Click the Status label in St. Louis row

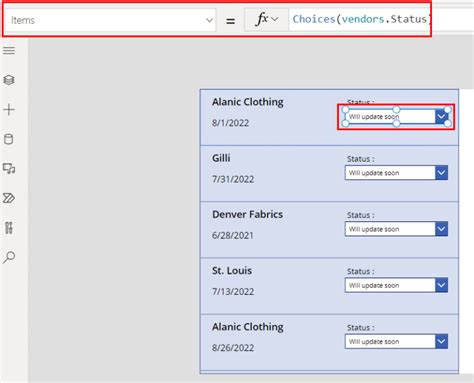coord(361,272)
